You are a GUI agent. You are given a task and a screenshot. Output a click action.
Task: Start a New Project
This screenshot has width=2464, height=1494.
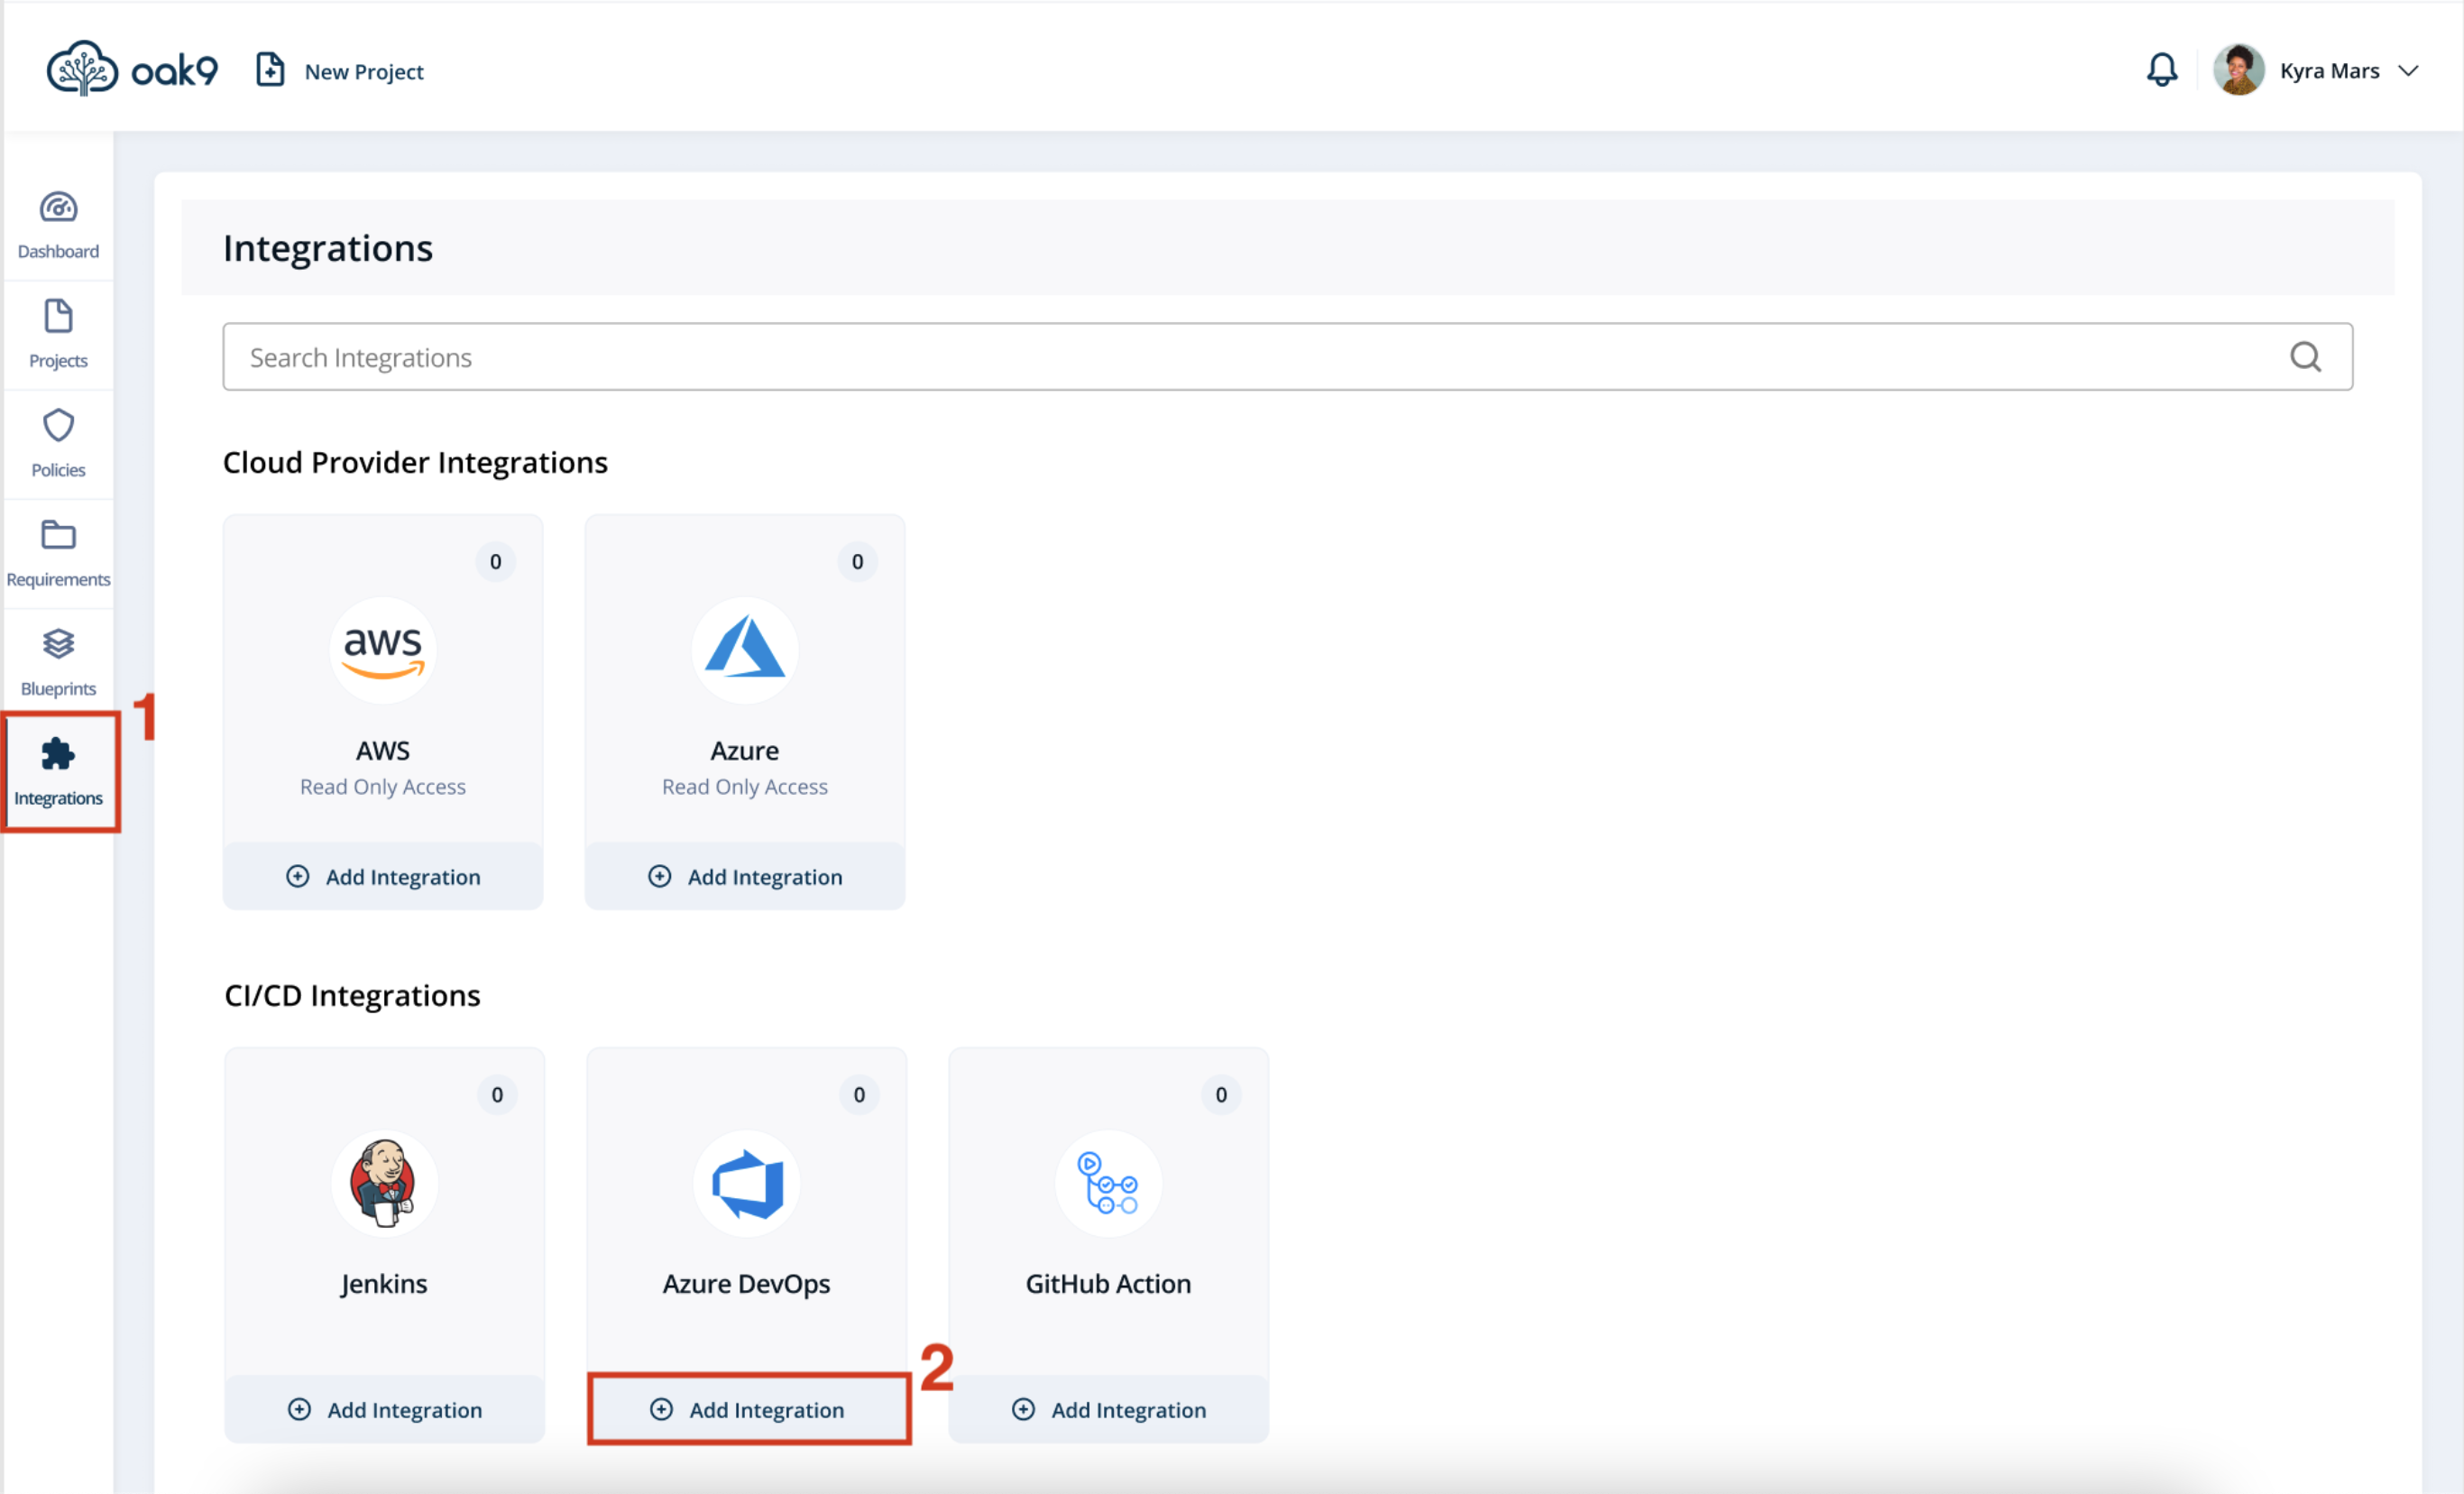(340, 71)
